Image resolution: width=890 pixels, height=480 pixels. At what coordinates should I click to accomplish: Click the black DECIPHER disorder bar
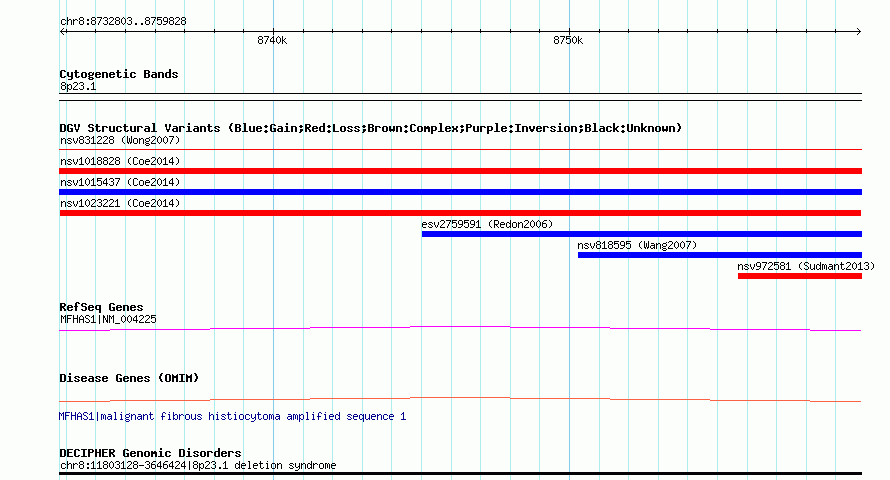pyautogui.click(x=460, y=473)
